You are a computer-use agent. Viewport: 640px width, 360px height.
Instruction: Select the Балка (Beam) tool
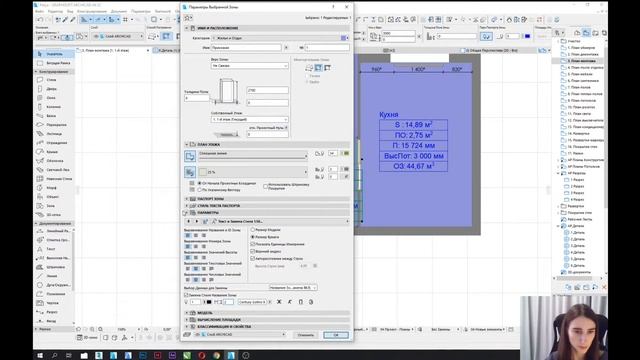tap(54, 116)
